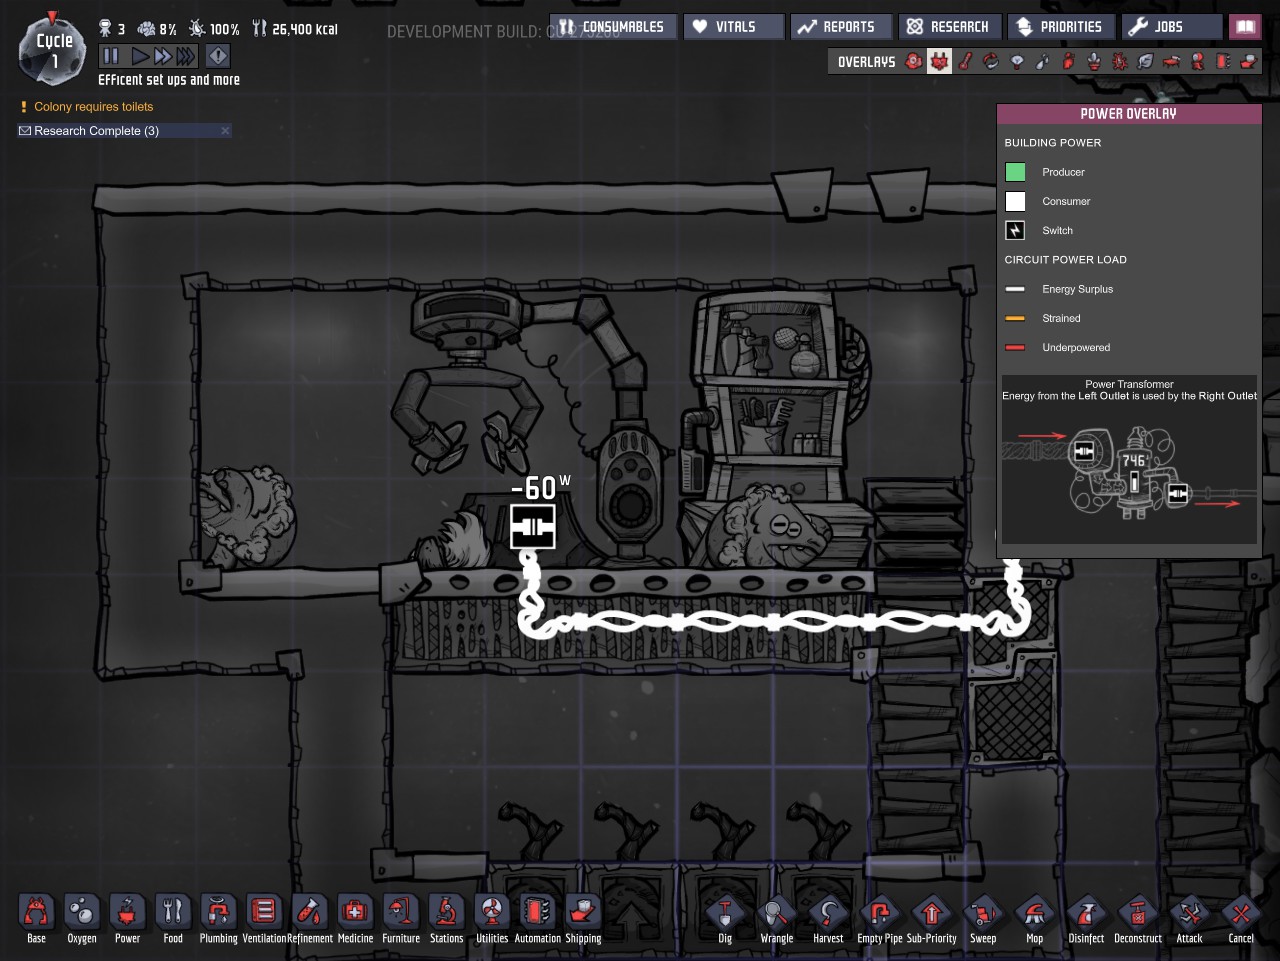This screenshot has width=1280, height=961.
Task: Open the Consumables menu
Action: (613, 27)
